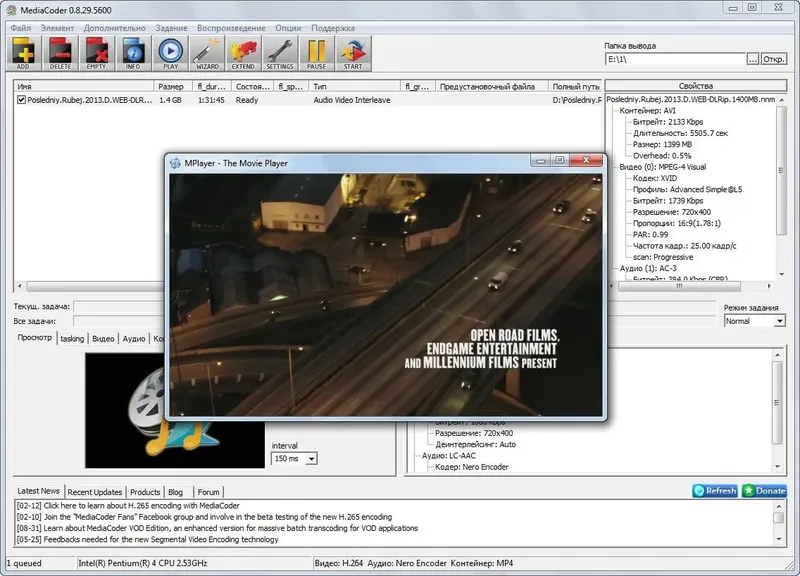800x576 pixels.
Task: Sort file list by Тип column
Action: 355,86
